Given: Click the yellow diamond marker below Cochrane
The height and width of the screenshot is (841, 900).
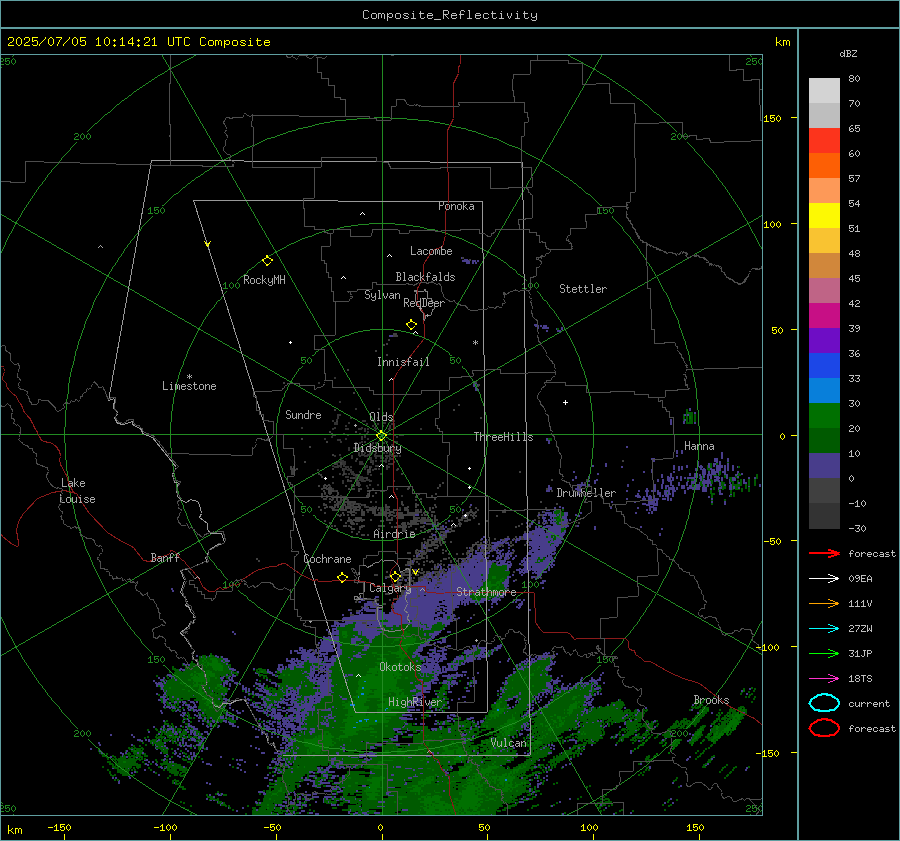Looking at the screenshot, I should [x=342, y=577].
